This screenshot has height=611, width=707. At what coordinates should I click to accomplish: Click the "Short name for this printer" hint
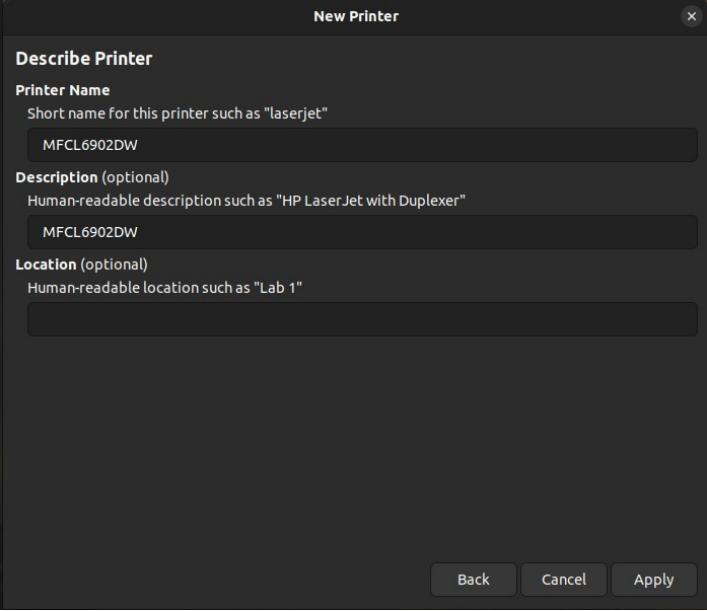point(177,113)
